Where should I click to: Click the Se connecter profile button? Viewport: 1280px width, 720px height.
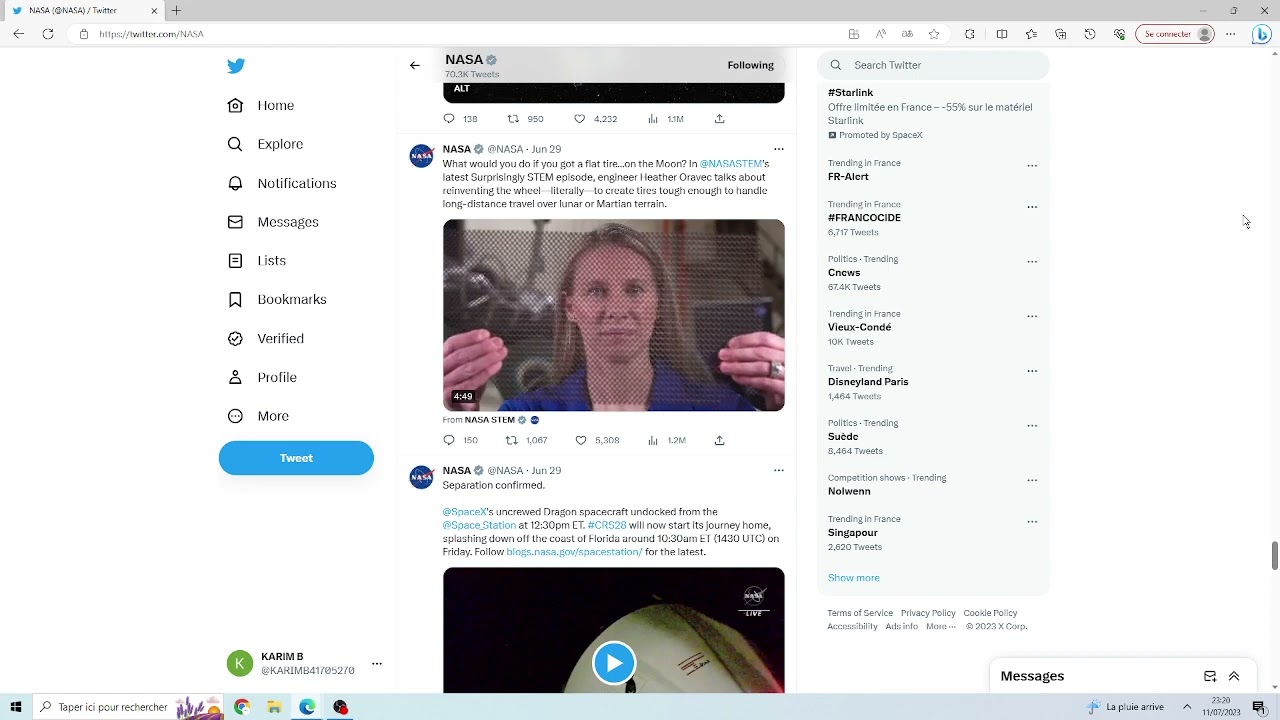pos(1175,34)
